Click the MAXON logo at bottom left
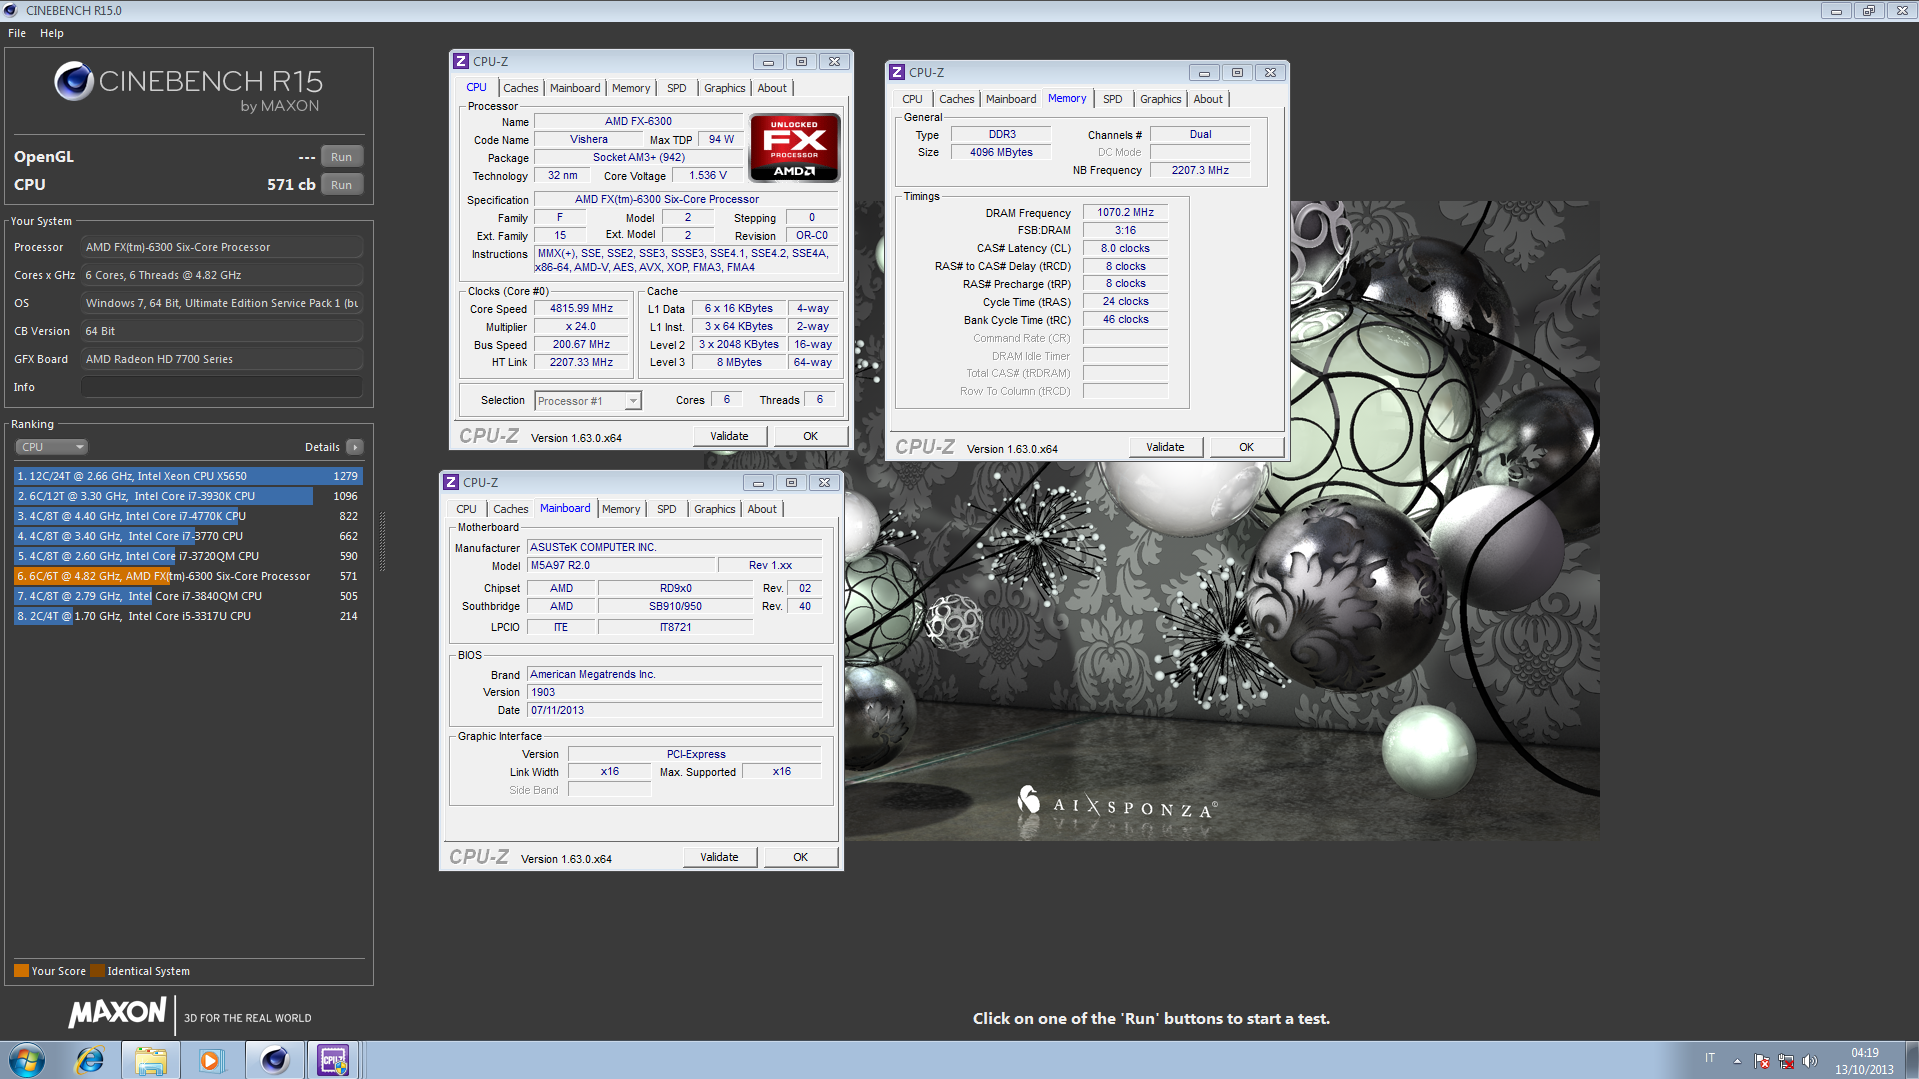The width and height of the screenshot is (1919, 1079). coord(117,1013)
